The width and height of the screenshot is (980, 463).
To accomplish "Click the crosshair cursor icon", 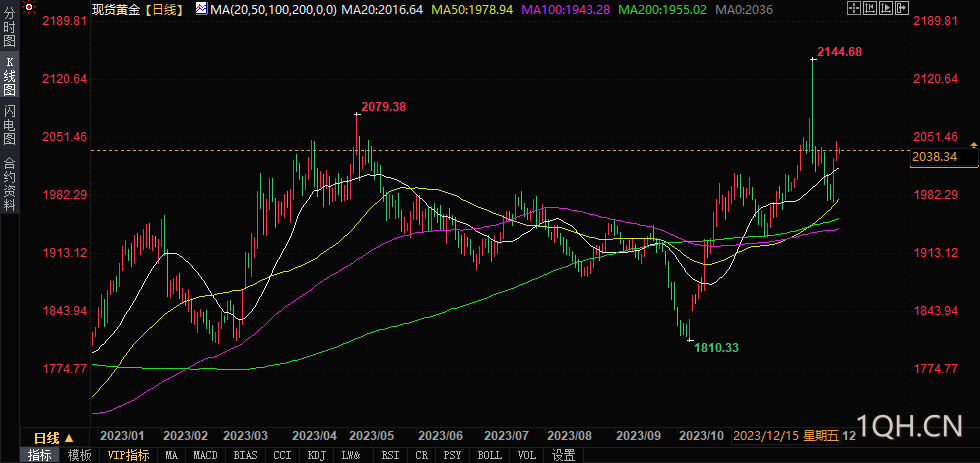I will click(854, 8).
